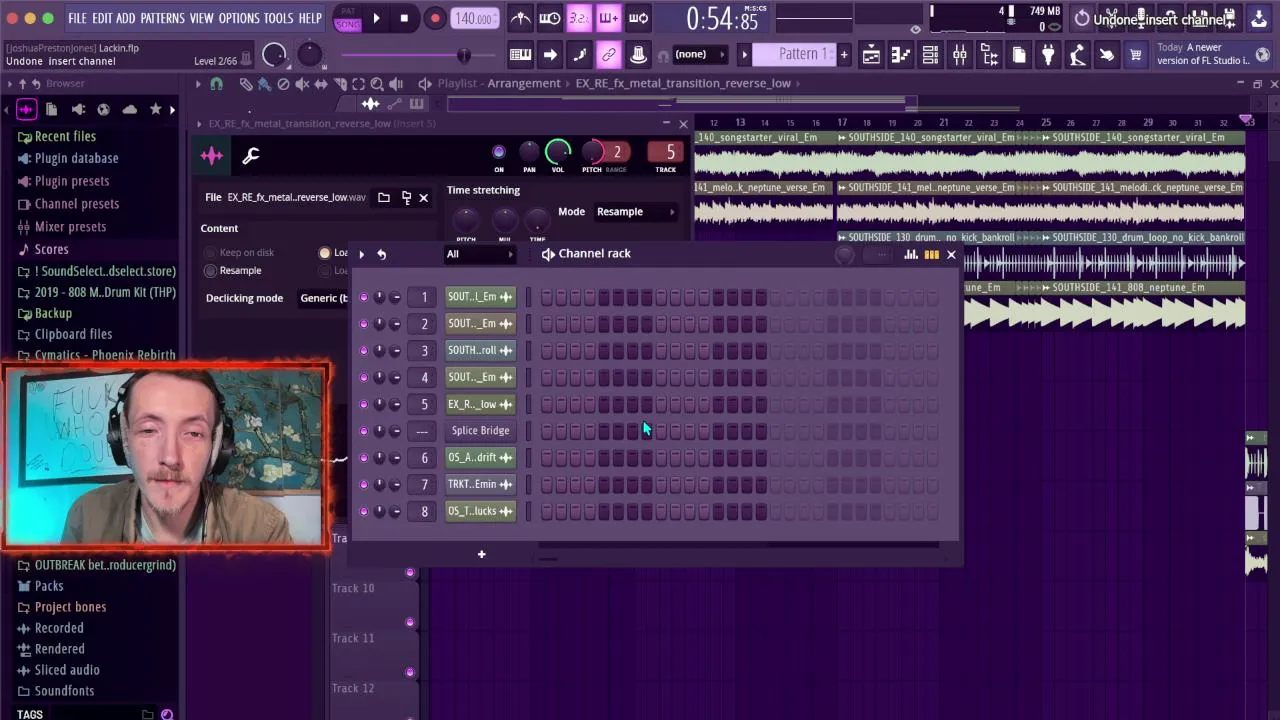Mute playlist Track 10 with its dot

(x=409, y=573)
